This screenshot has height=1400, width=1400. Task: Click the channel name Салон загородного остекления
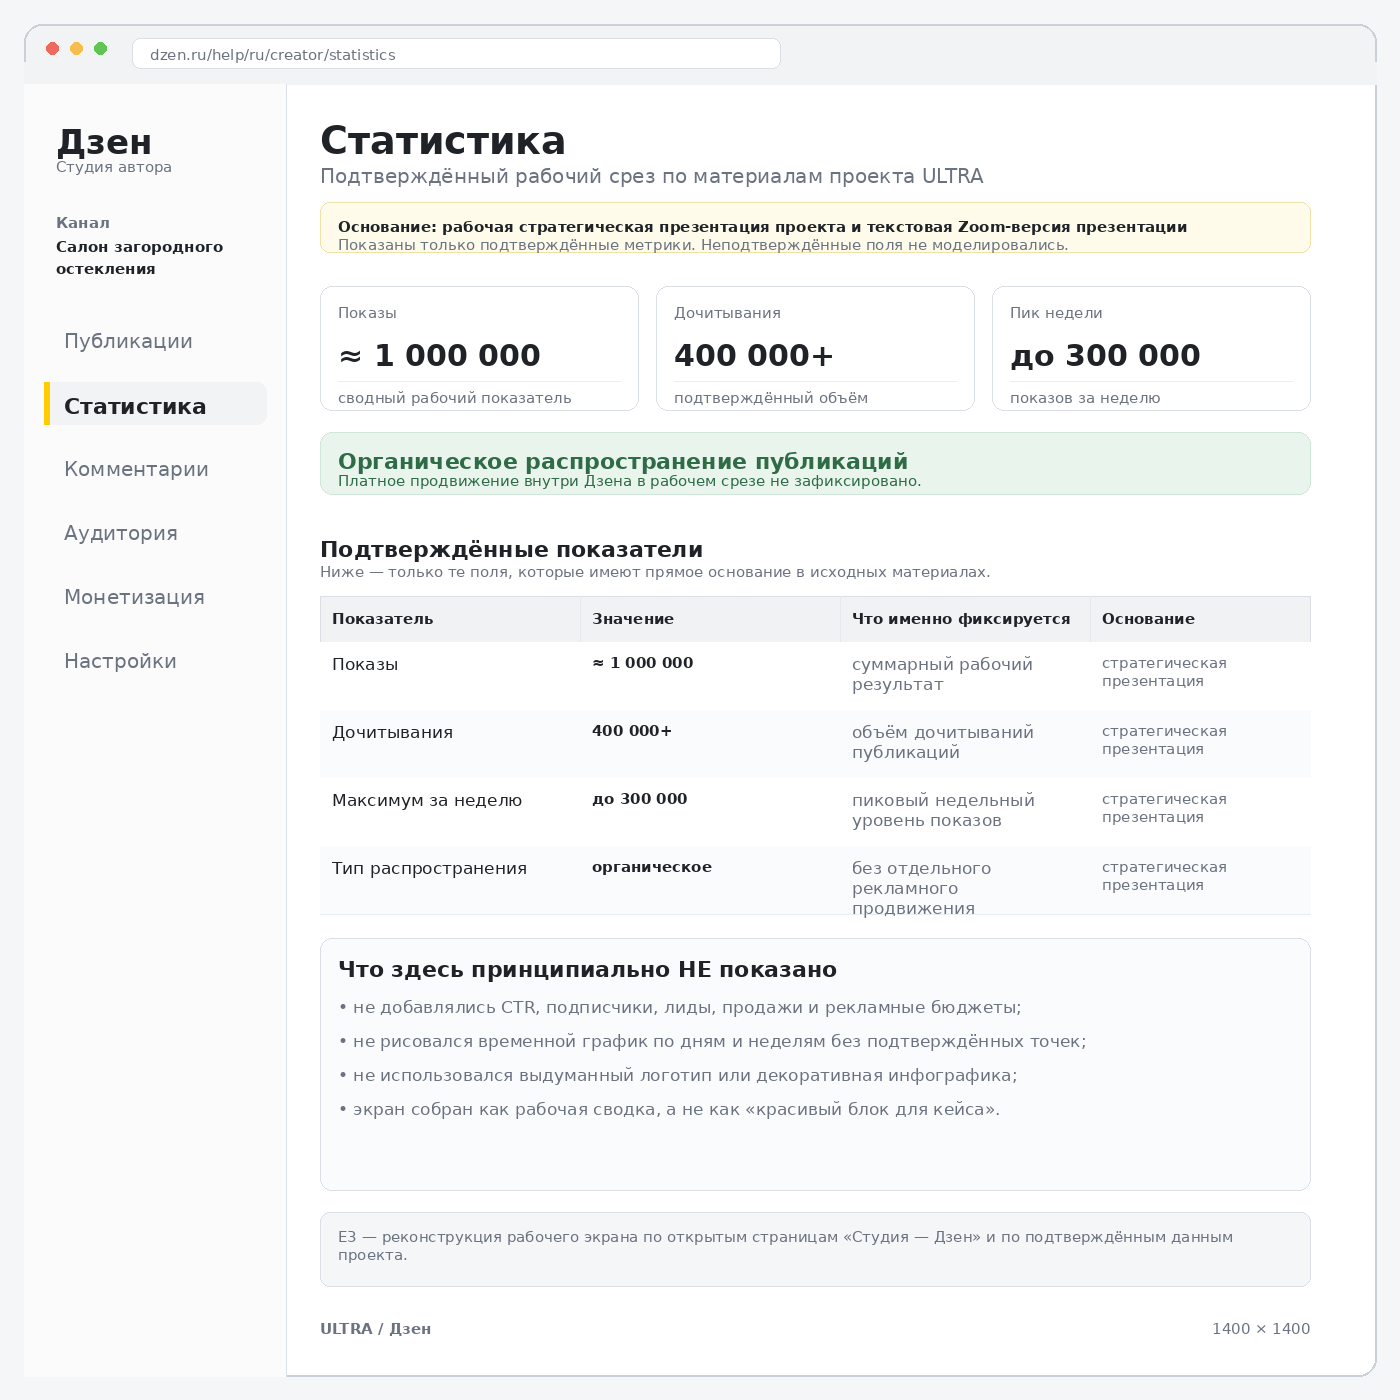pyautogui.click(x=139, y=258)
